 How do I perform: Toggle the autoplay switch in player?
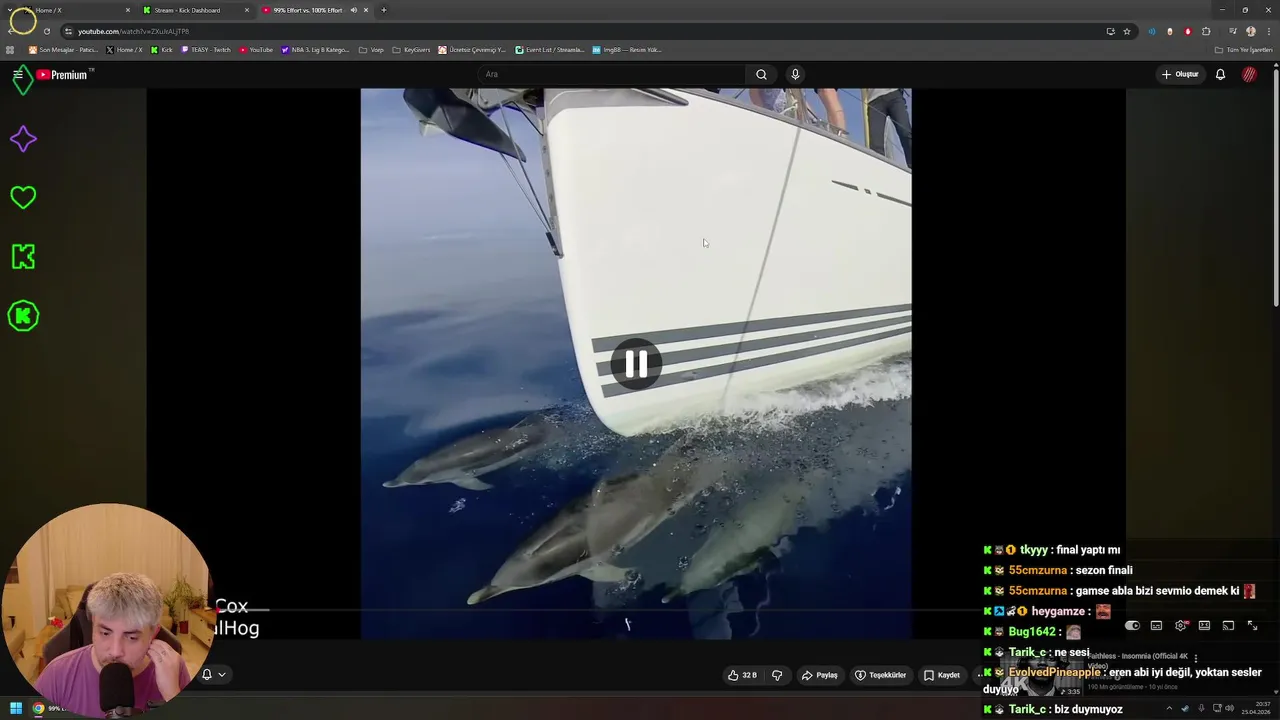tap(1132, 626)
